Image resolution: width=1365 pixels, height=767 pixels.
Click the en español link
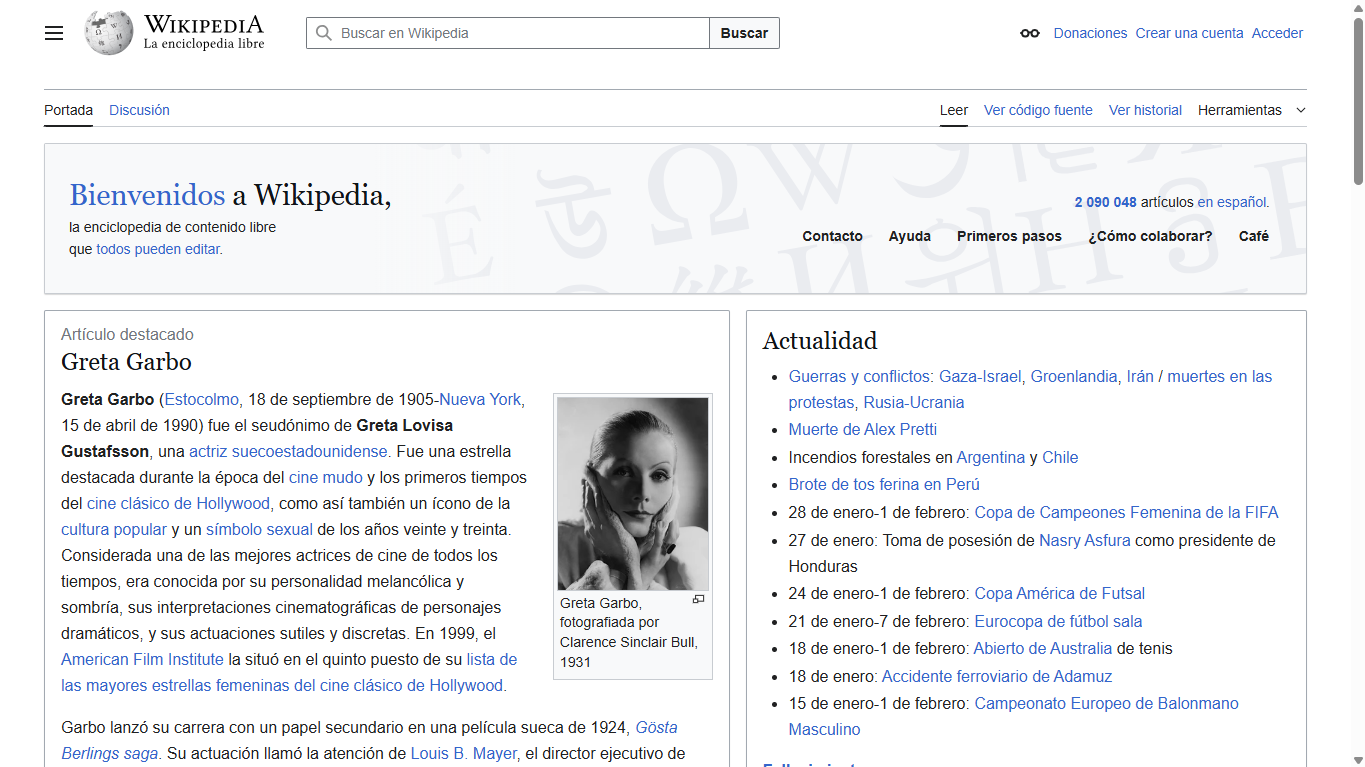point(1233,202)
